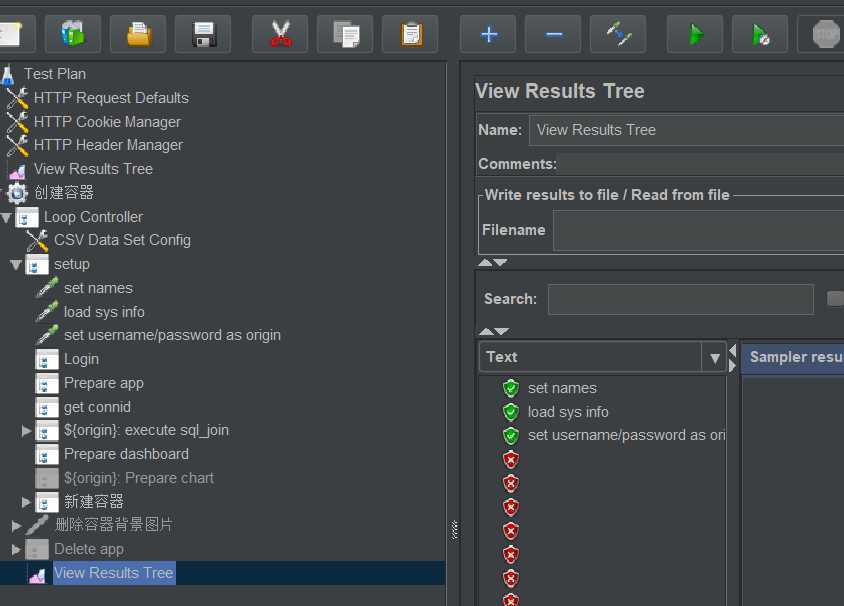Screen dimensions: 844x606
Task: Select Prepare app controller
Action: (104, 383)
